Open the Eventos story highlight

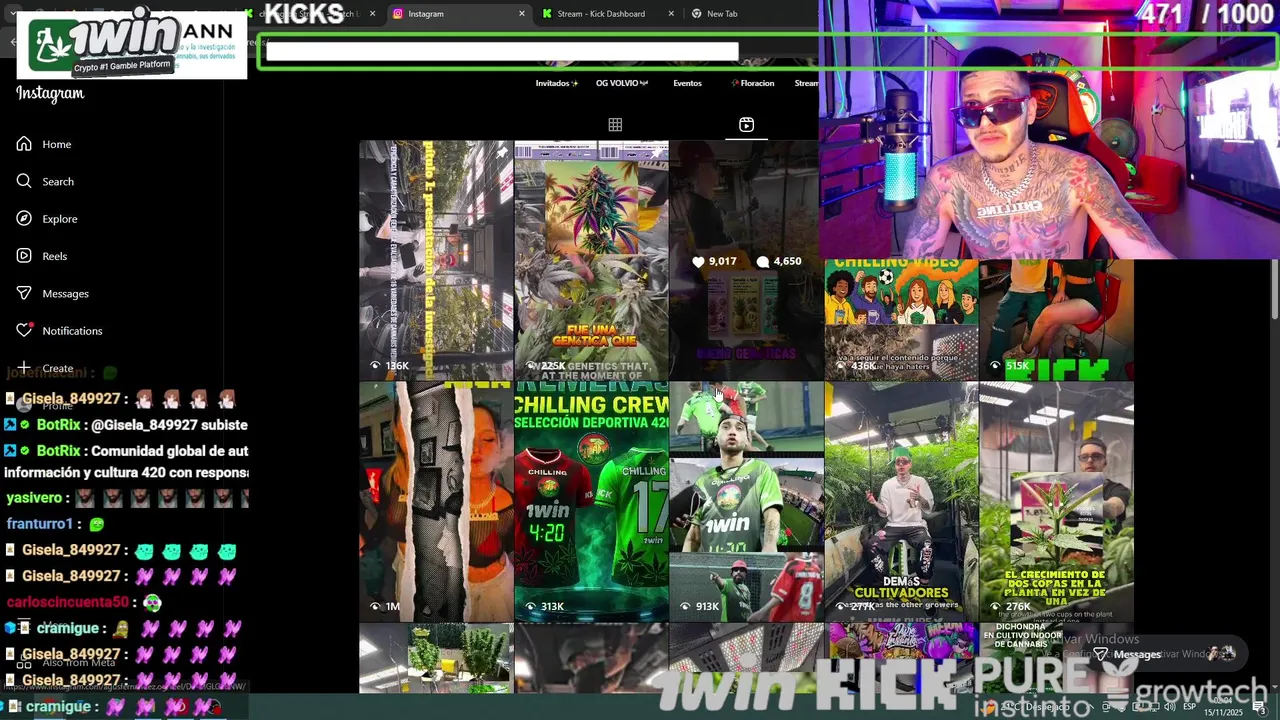point(687,83)
